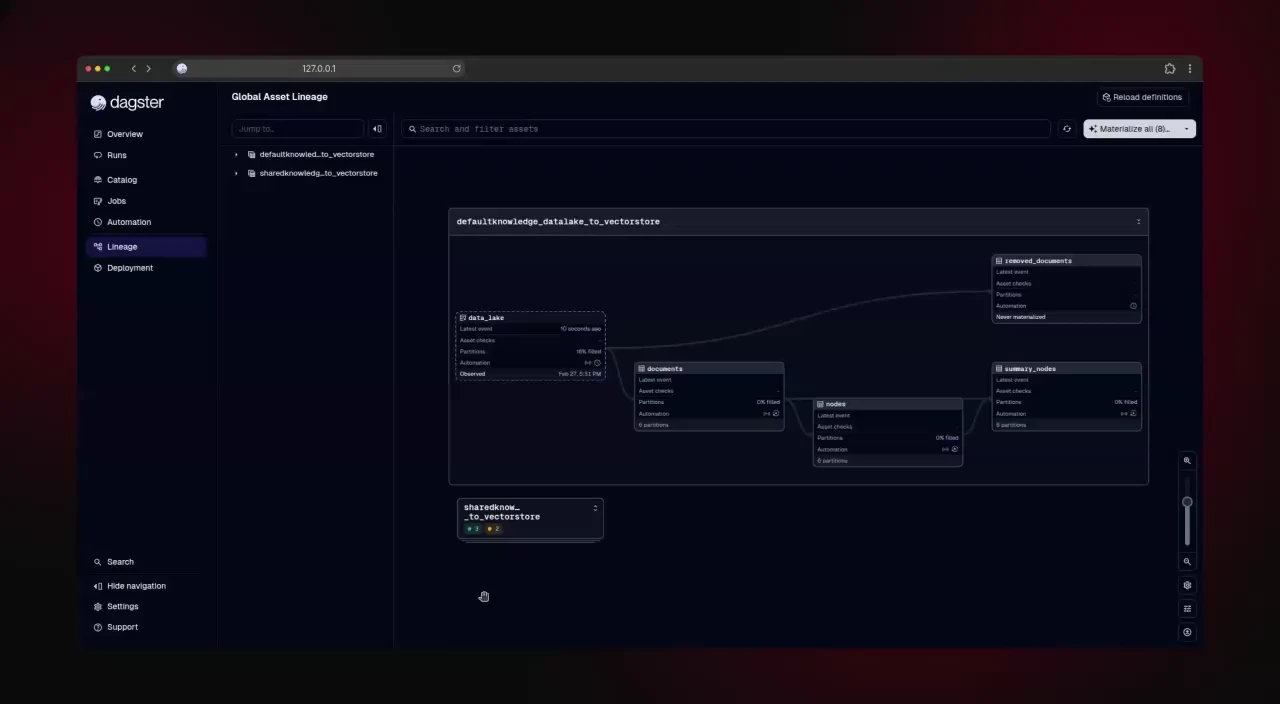Focus the Search and filter assets field
This screenshot has width=1280, height=704.
726,129
